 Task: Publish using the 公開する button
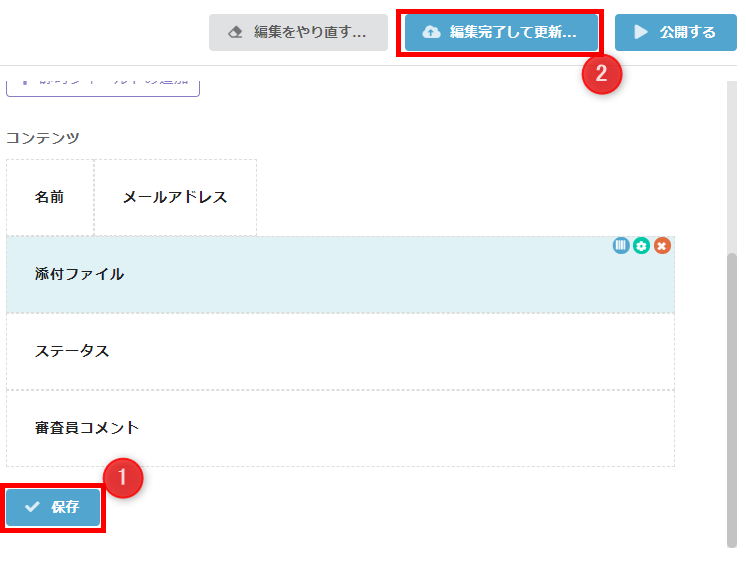pos(676,32)
